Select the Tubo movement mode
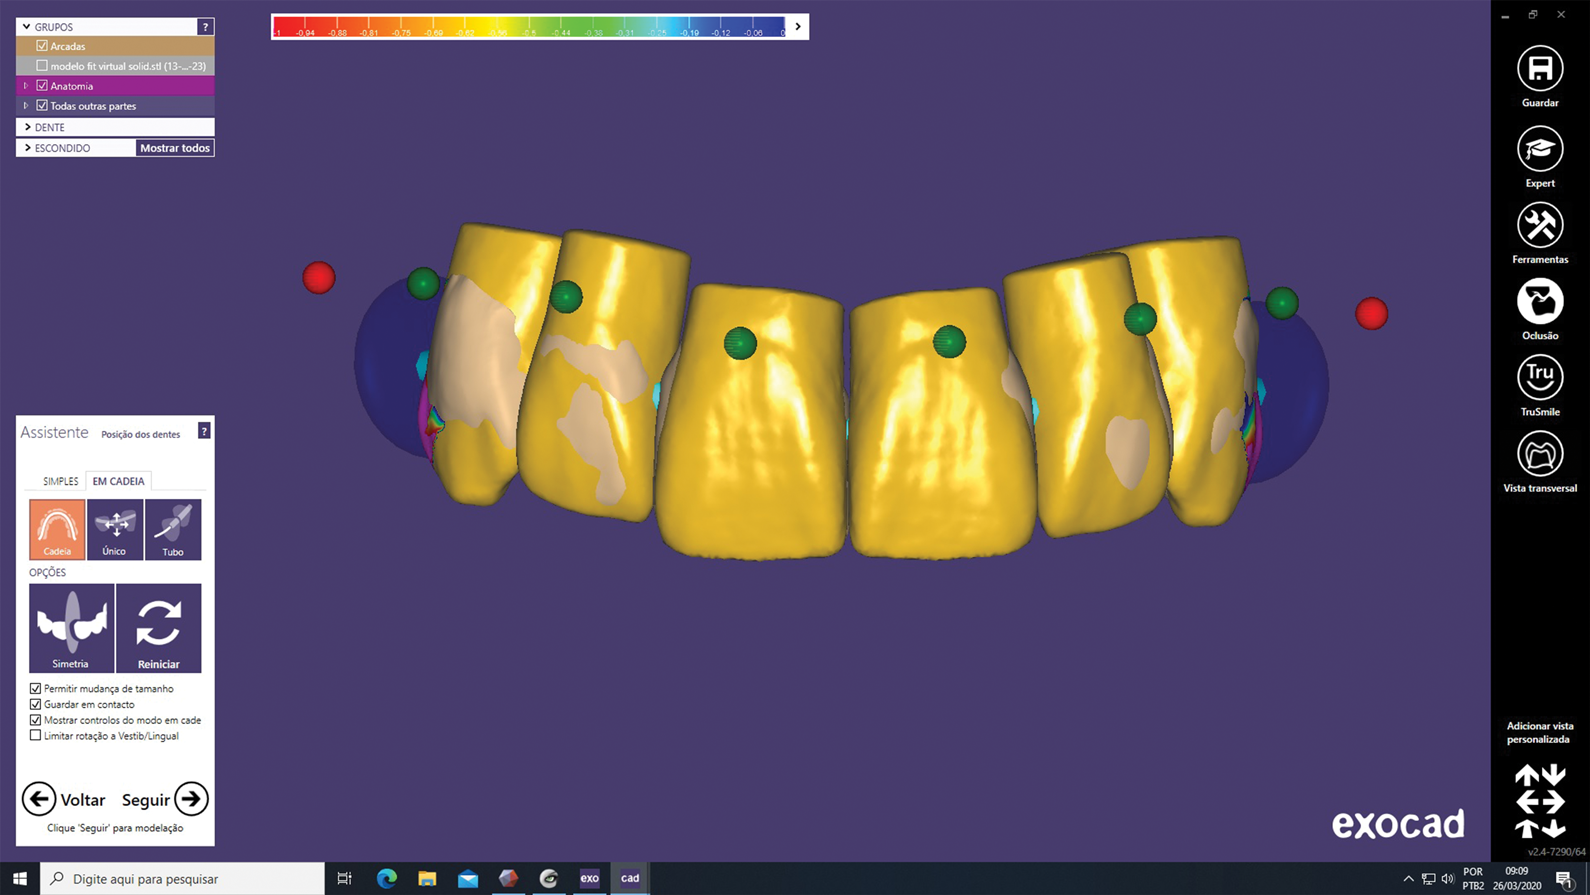Viewport: 1590px width, 895px height. [x=173, y=529]
